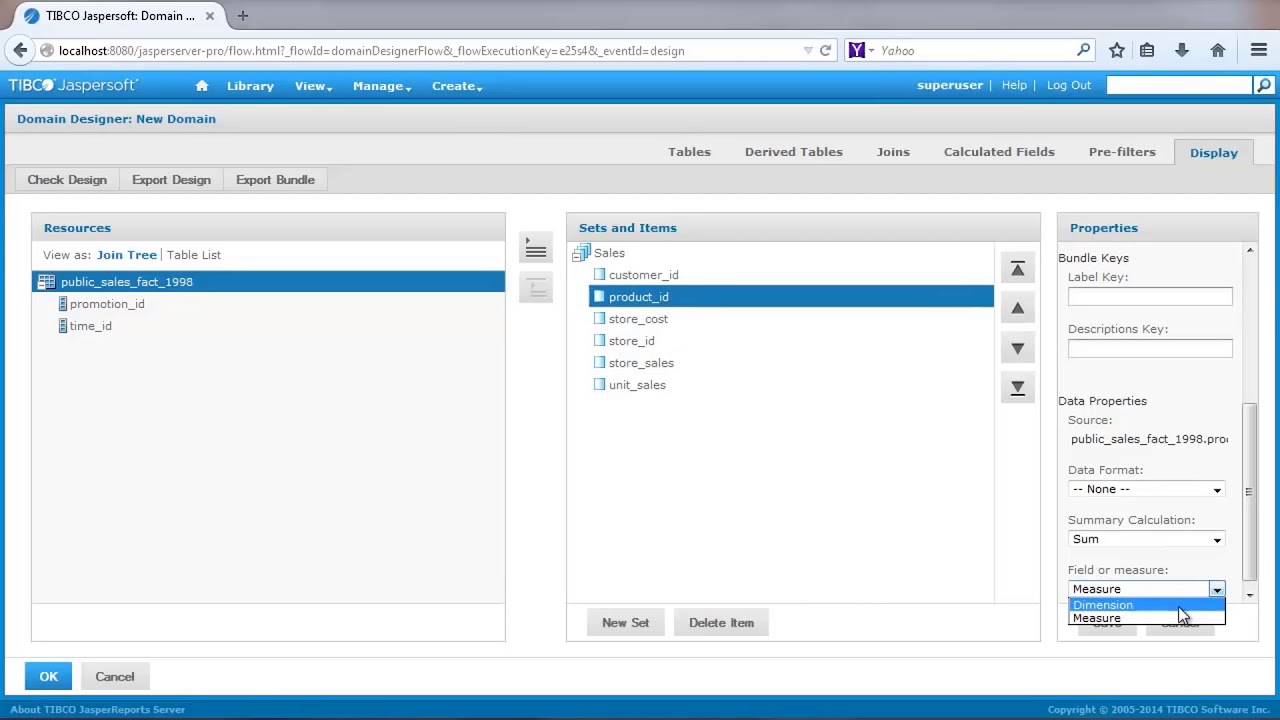This screenshot has width=1280, height=720.
Task: Choose Measure from the dropdown list
Action: click(1146, 618)
